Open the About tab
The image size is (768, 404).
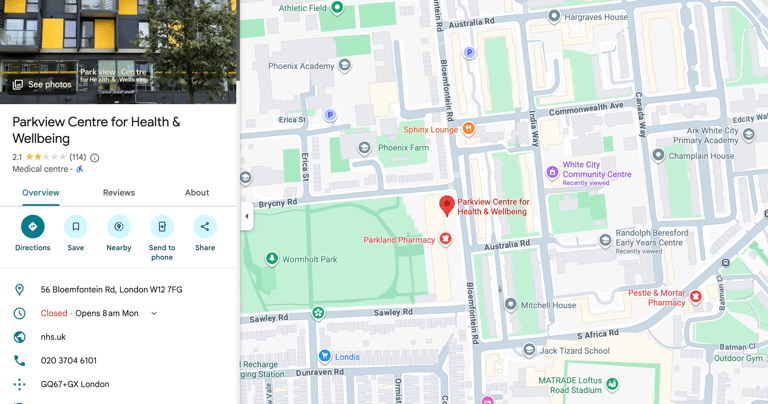(197, 193)
